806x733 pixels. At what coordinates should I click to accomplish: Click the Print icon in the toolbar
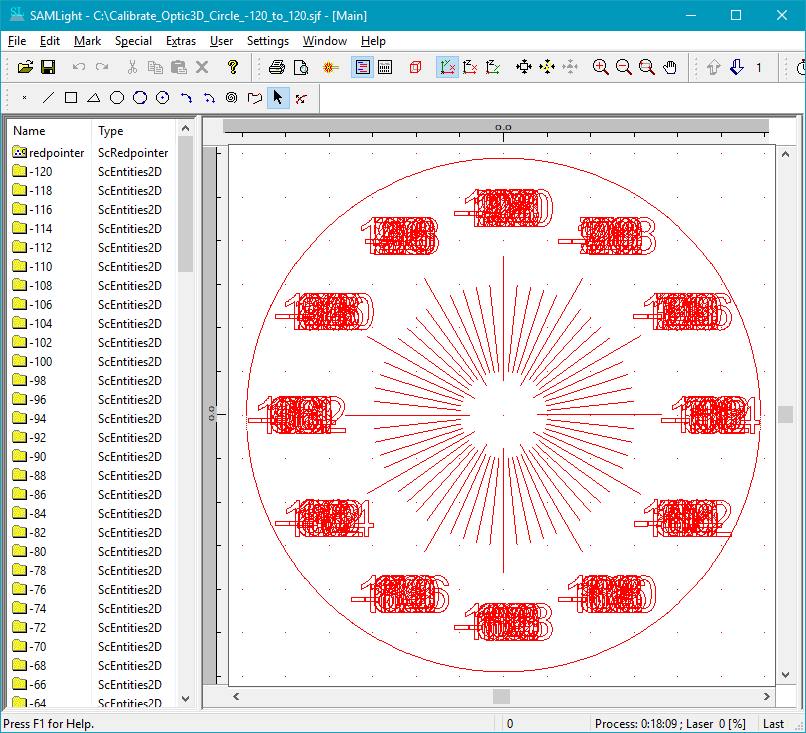coord(277,67)
